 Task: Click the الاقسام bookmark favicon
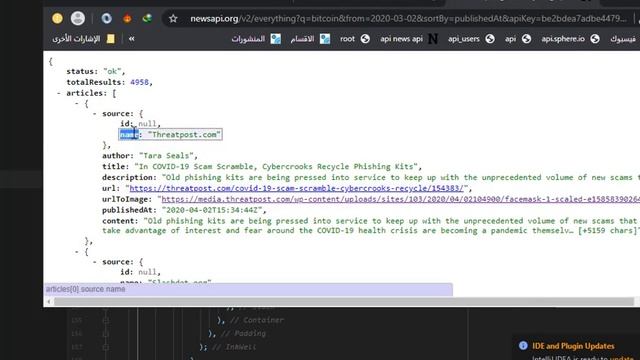pos(325,39)
